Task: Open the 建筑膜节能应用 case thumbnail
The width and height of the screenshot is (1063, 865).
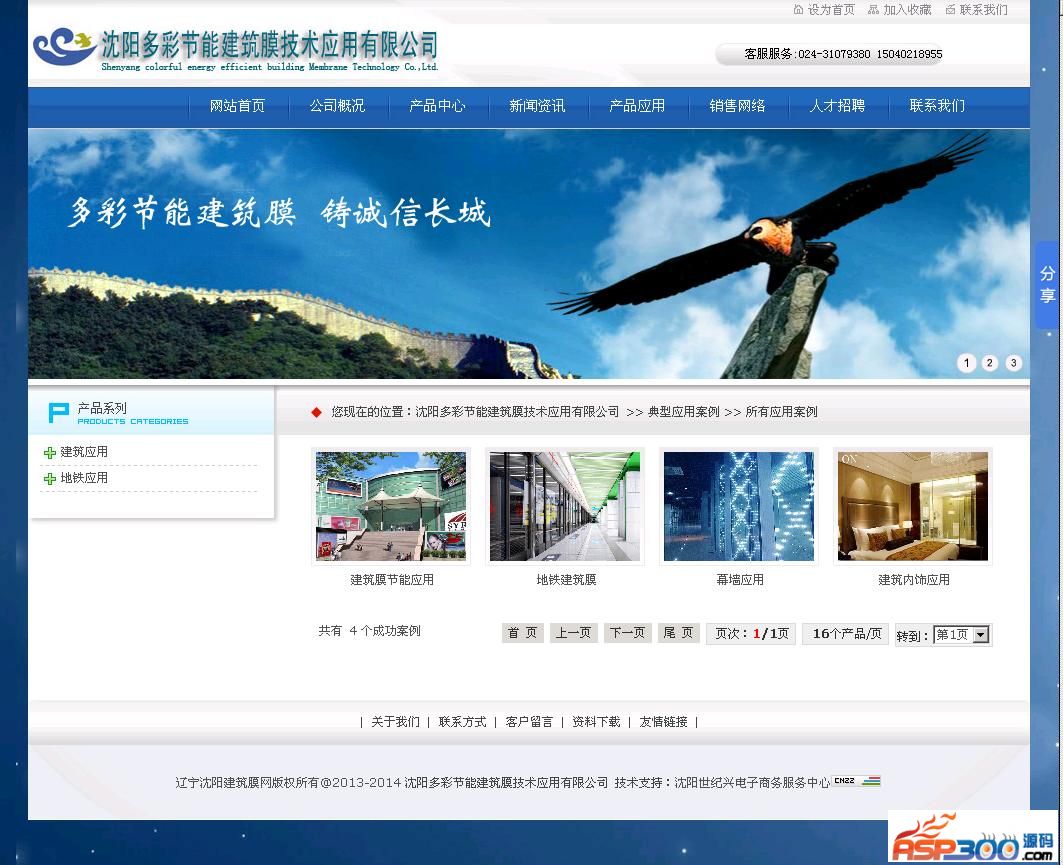Action: [391, 506]
